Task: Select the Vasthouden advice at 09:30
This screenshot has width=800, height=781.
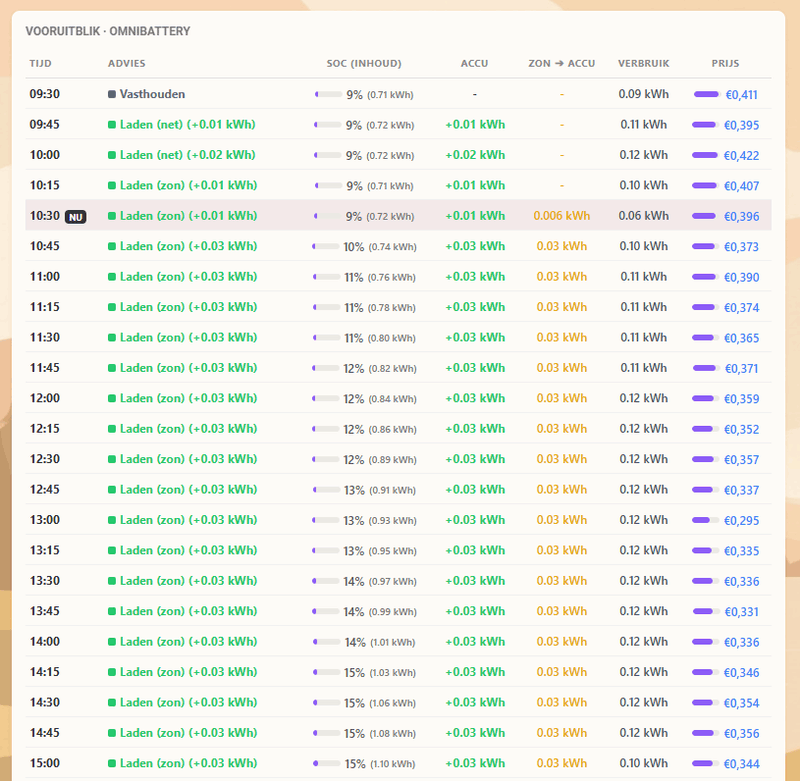Action: [152, 94]
